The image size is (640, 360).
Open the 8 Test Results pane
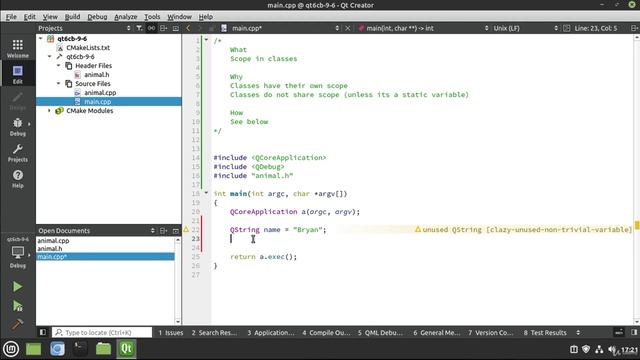click(545, 332)
